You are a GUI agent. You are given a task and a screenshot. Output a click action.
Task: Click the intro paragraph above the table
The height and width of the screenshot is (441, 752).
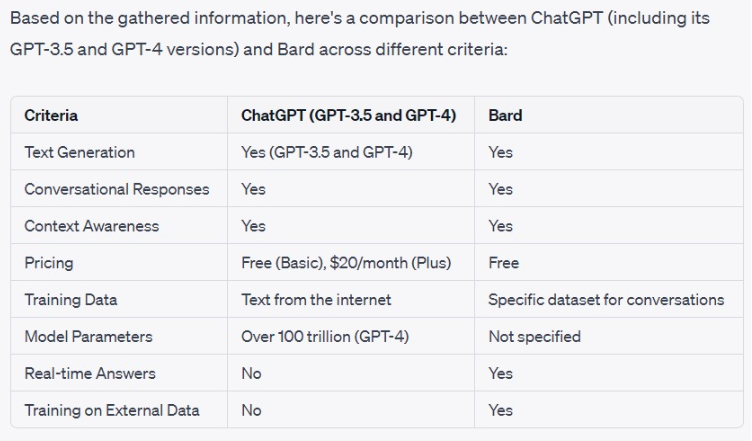(360, 34)
